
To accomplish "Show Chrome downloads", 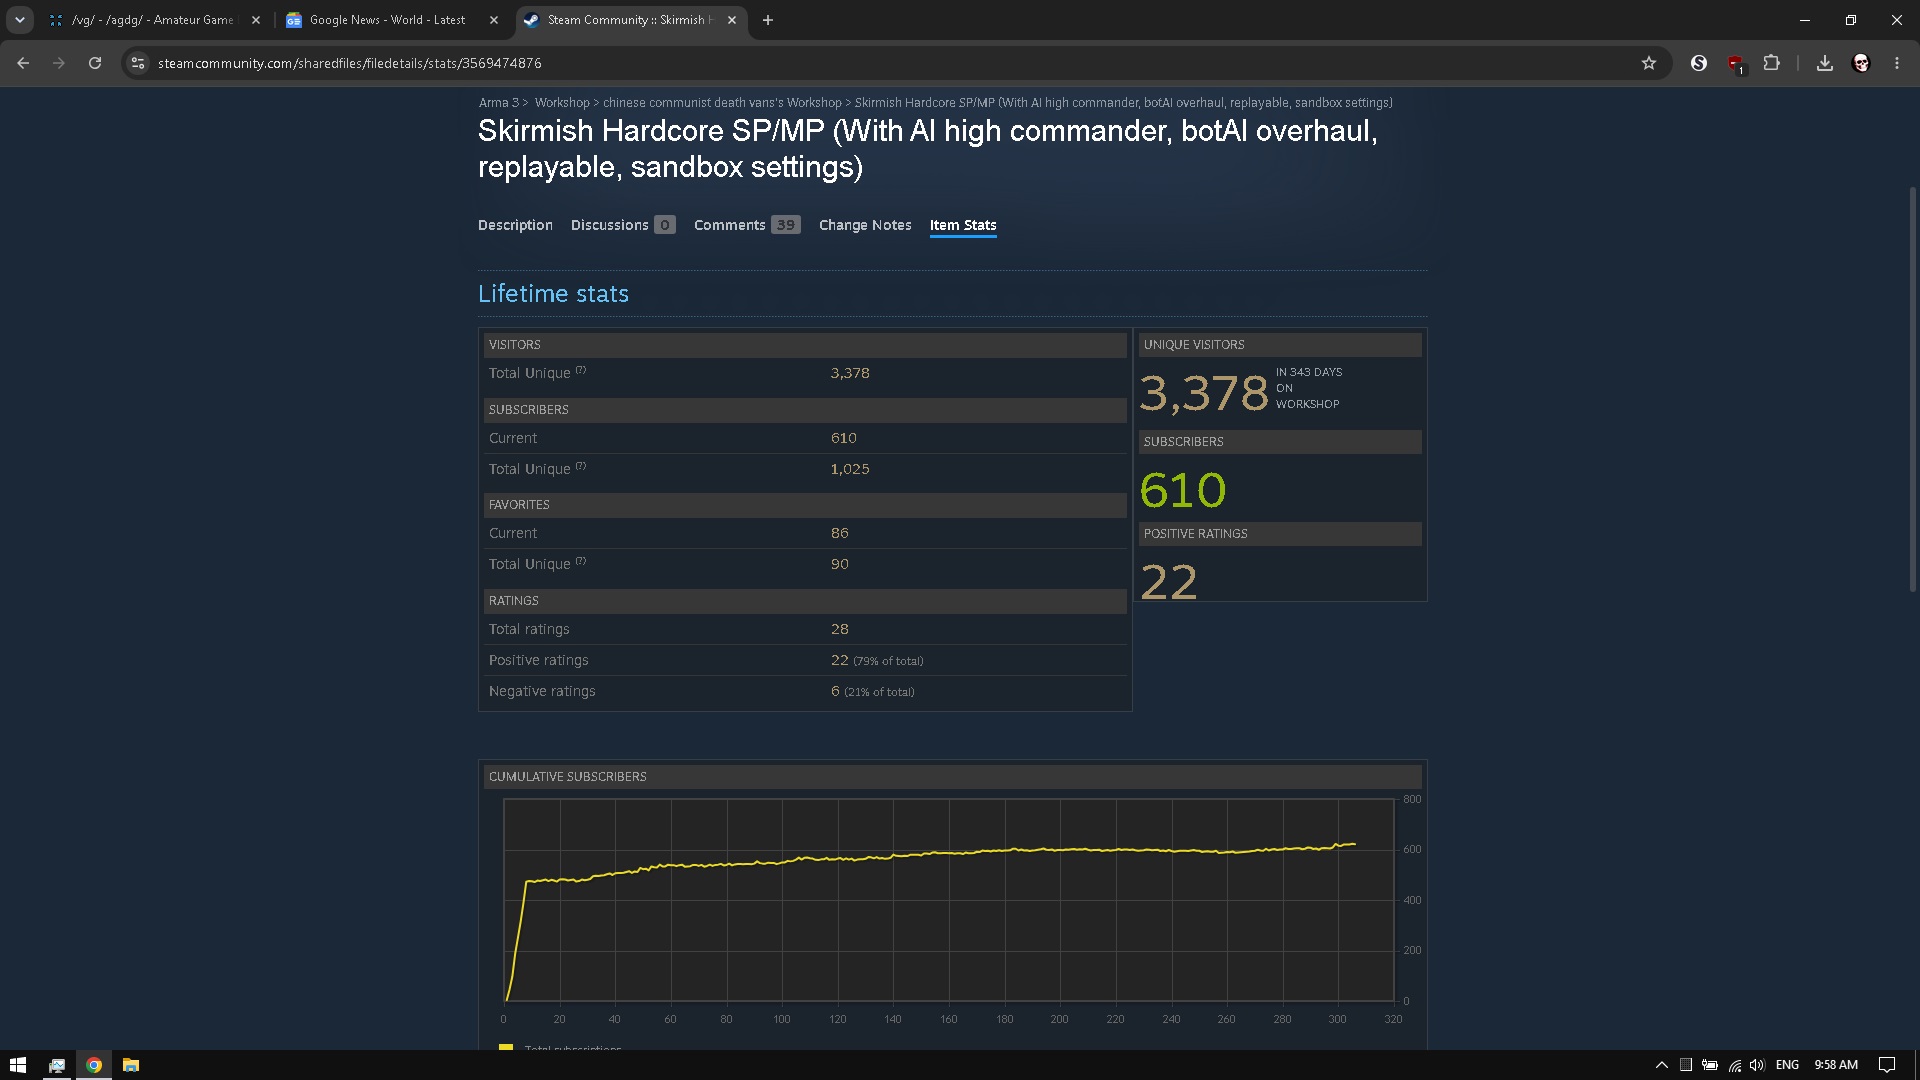I will point(1825,63).
